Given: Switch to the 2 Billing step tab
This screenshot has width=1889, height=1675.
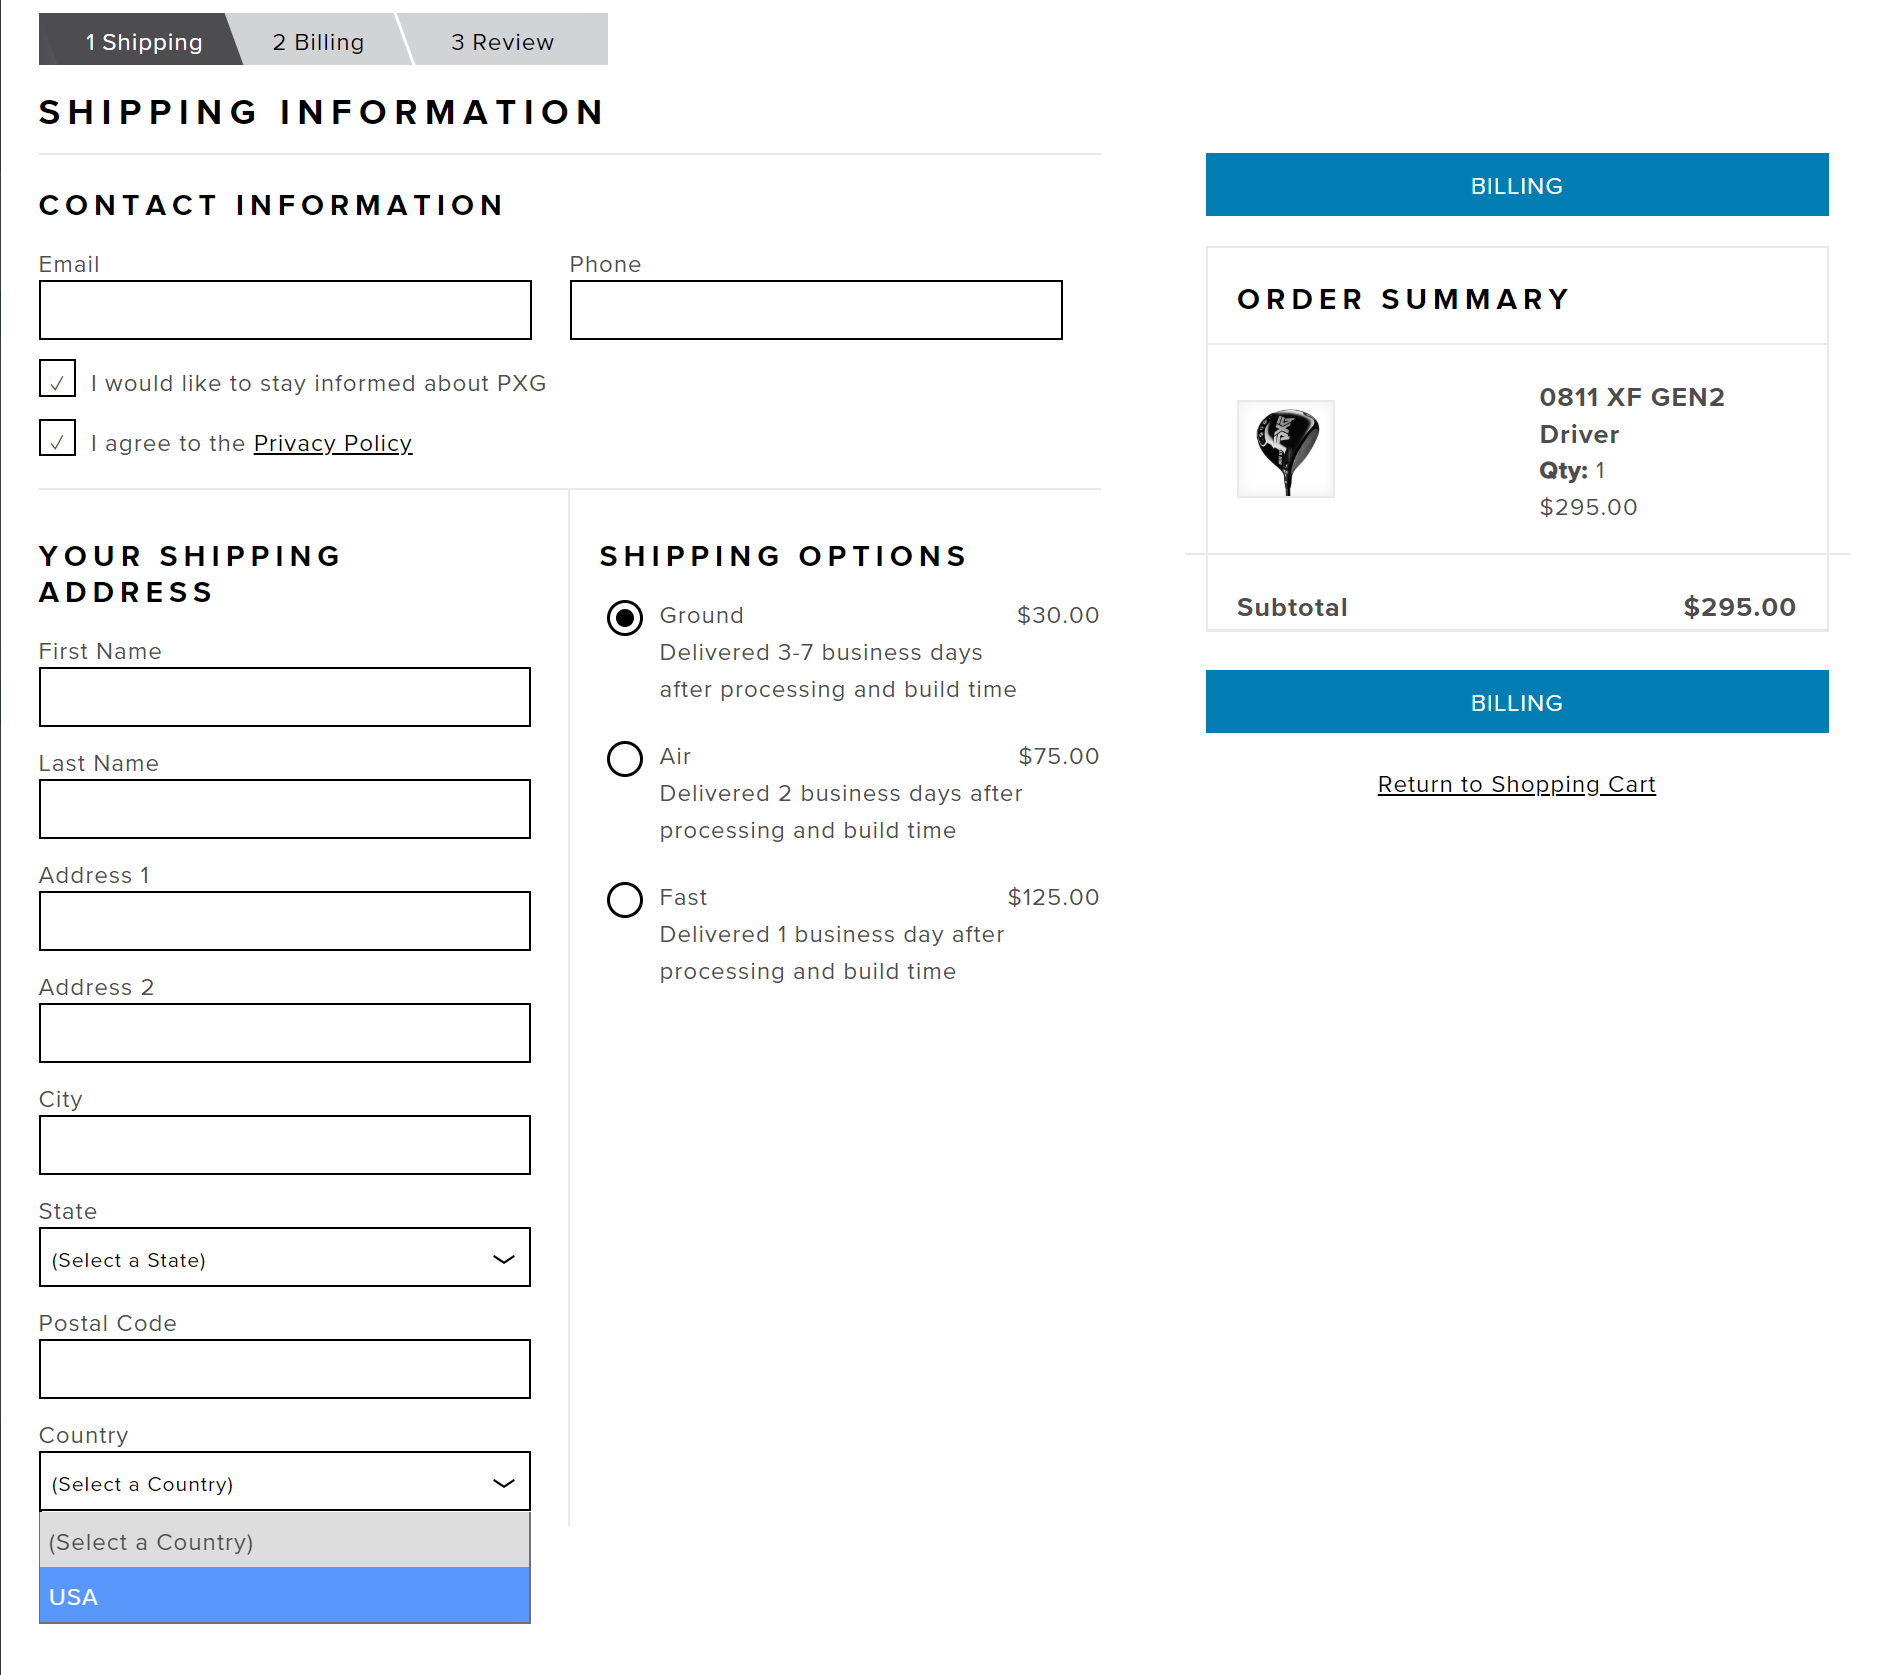Looking at the screenshot, I should point(318,42).
